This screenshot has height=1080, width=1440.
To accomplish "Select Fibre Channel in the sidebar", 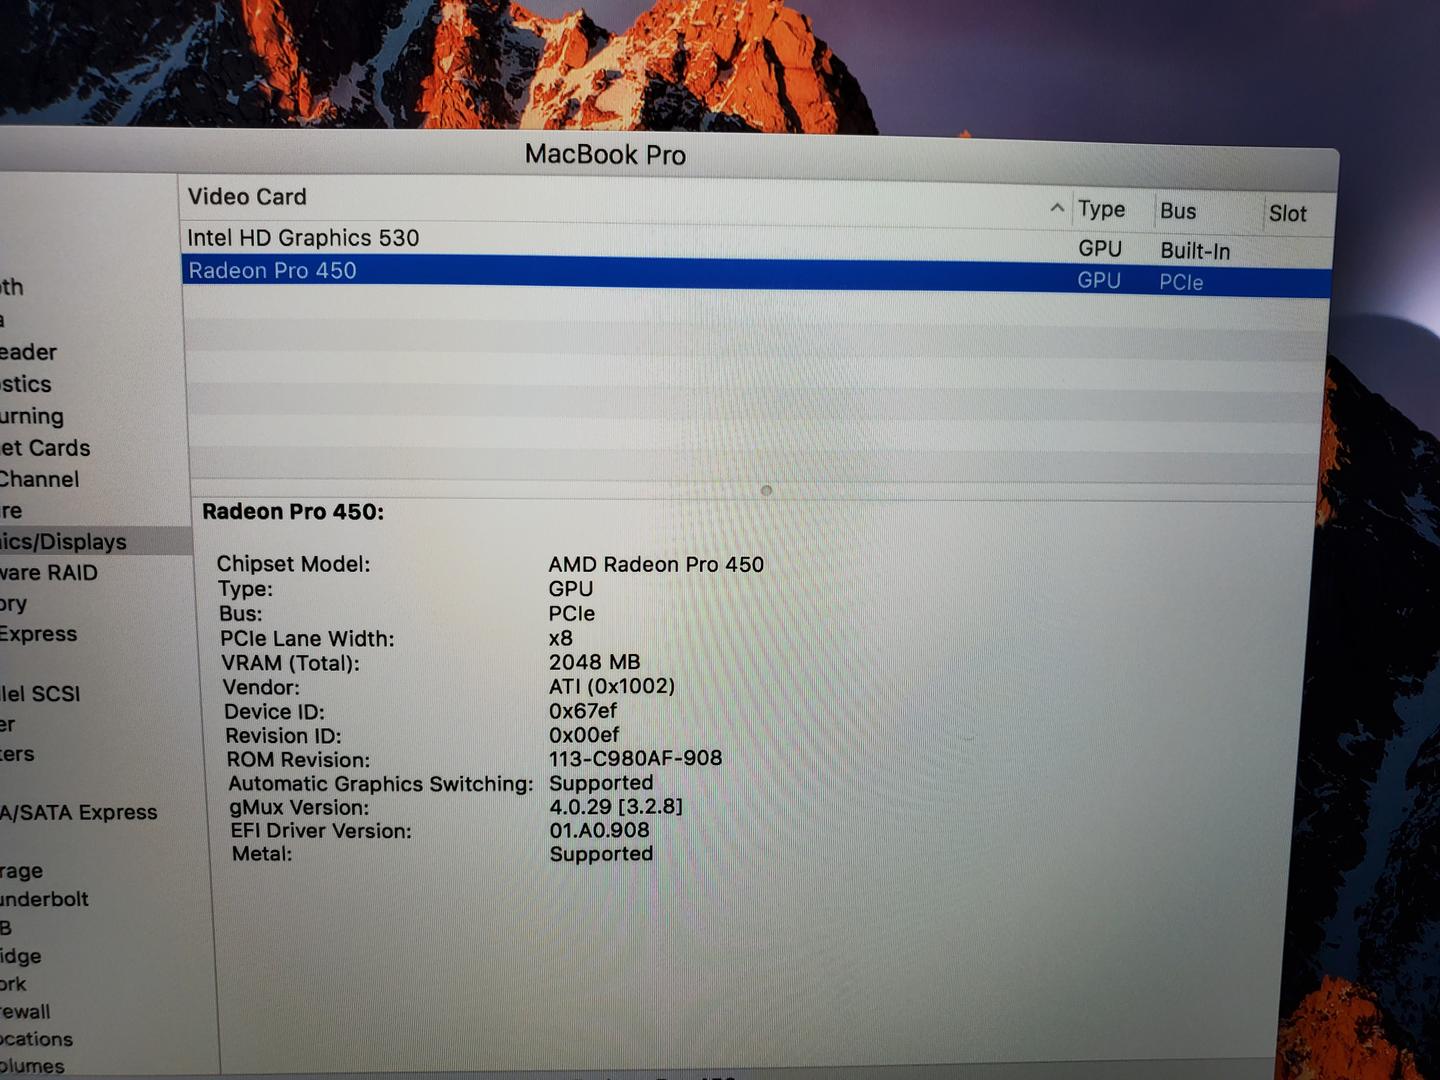I will pos(39,479).
